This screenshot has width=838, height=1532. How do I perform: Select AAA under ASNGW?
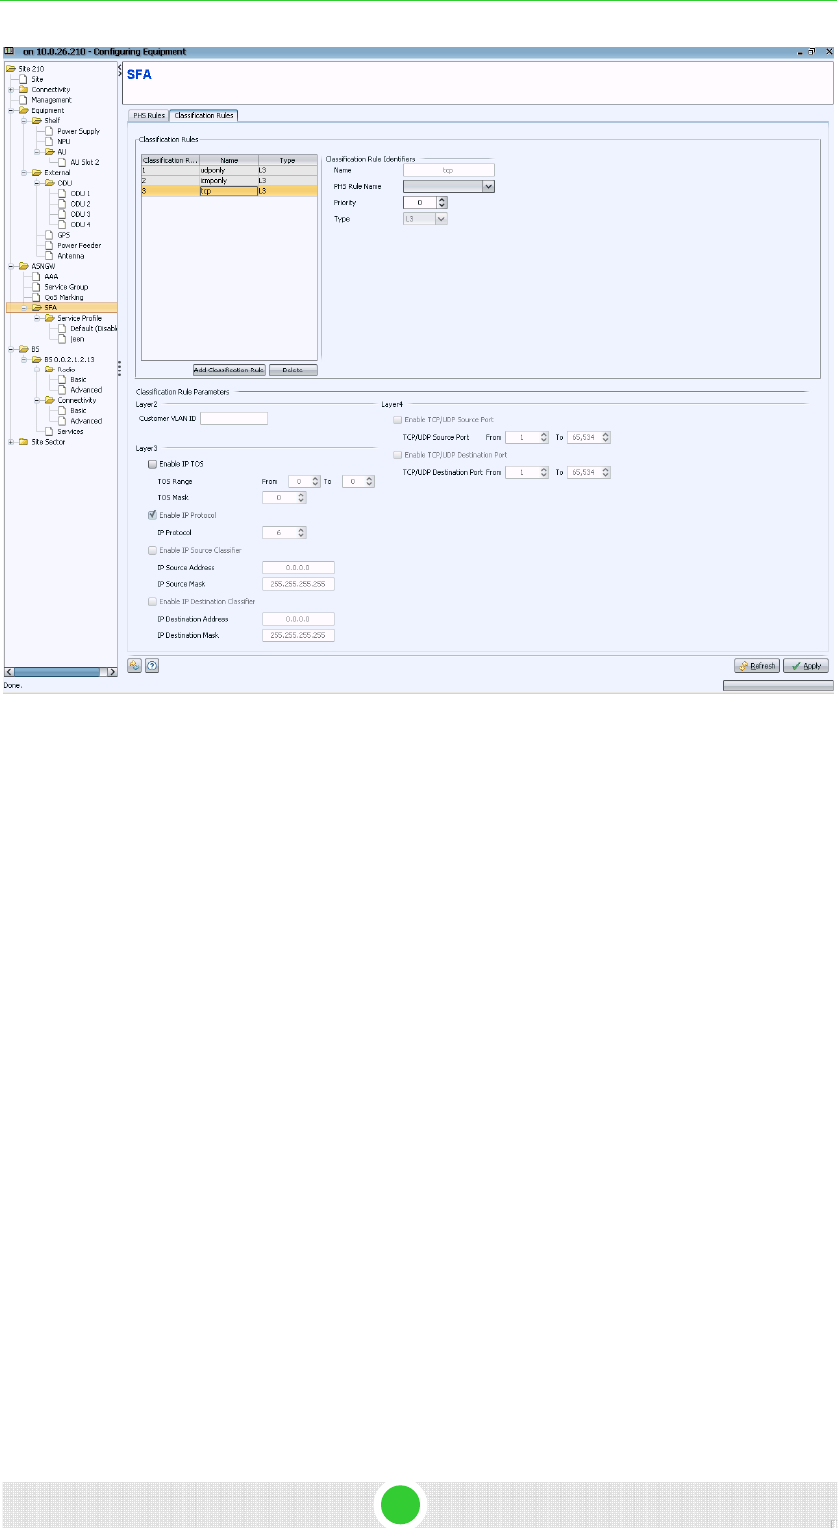[x=45, y=276]
